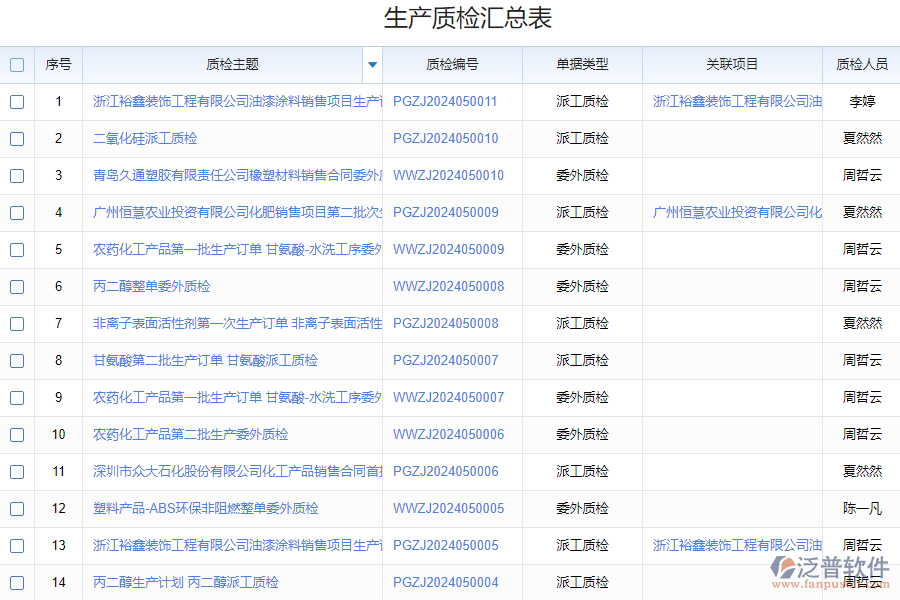The height and width of the screenshot is (600, 900).
Task: Click the 质检人员 column header
Action: click(861, 65)
